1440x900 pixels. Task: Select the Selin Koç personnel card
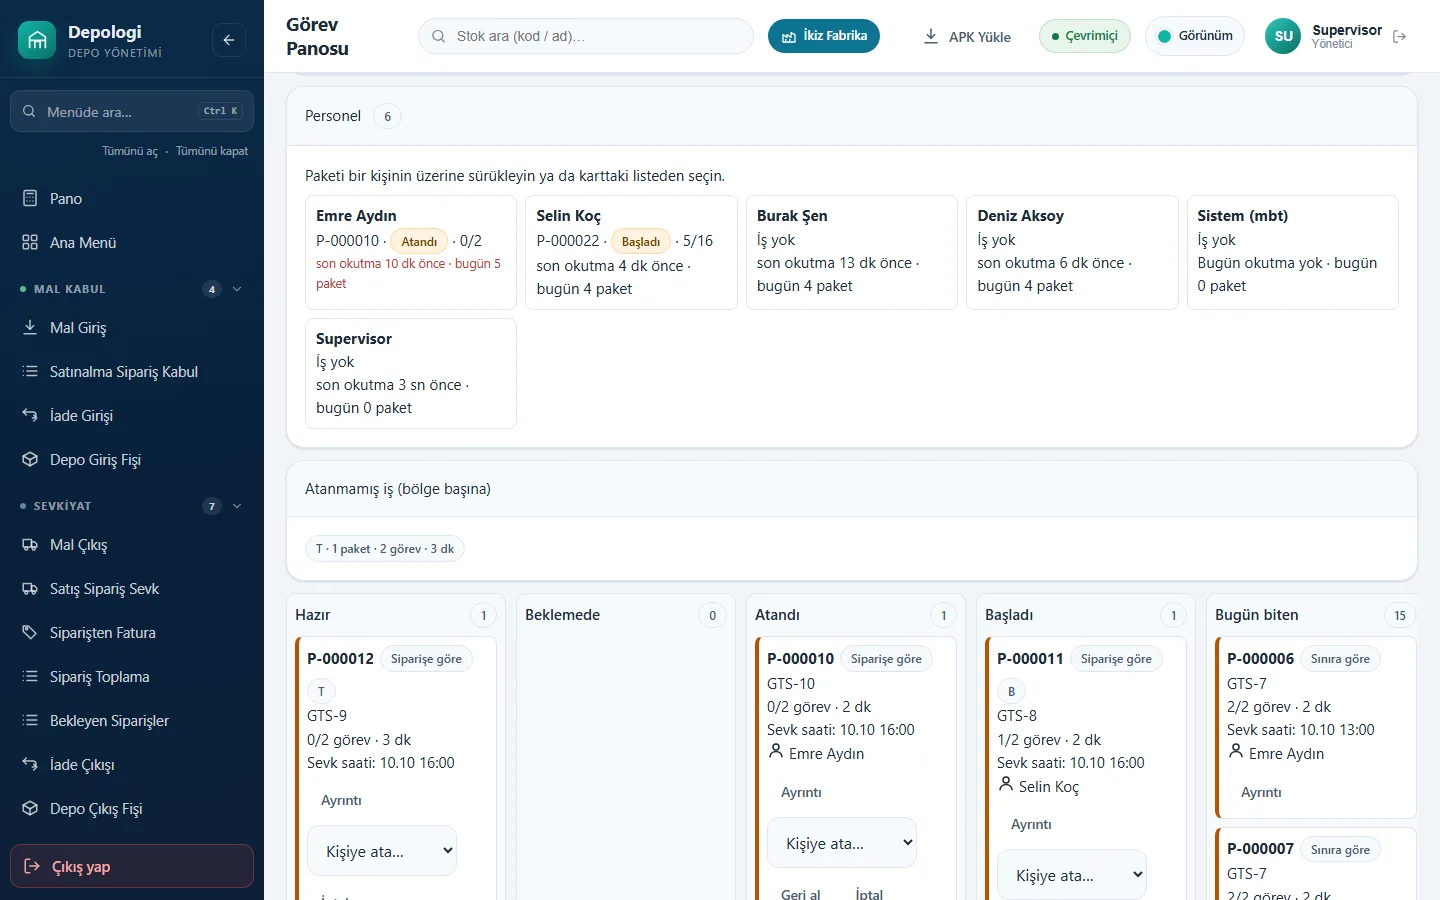[x=631, y=252]
